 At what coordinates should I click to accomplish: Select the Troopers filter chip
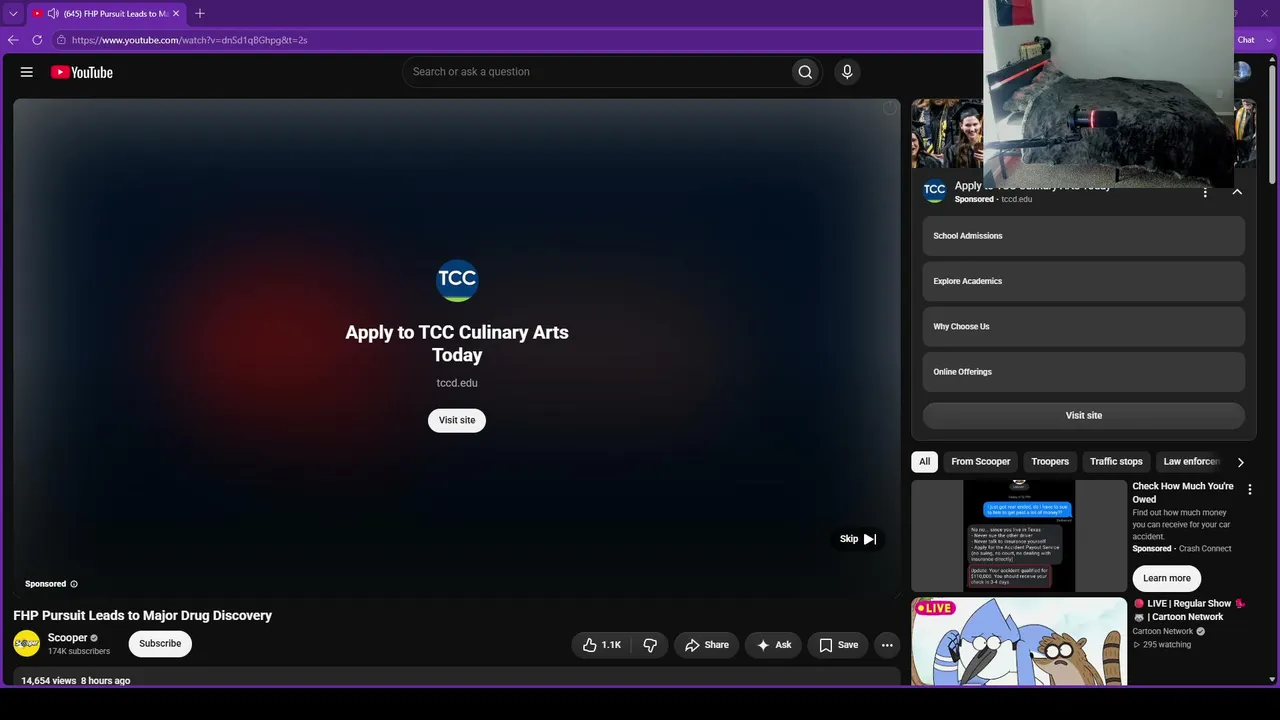pyautogui.click(x=1050, y=462)
